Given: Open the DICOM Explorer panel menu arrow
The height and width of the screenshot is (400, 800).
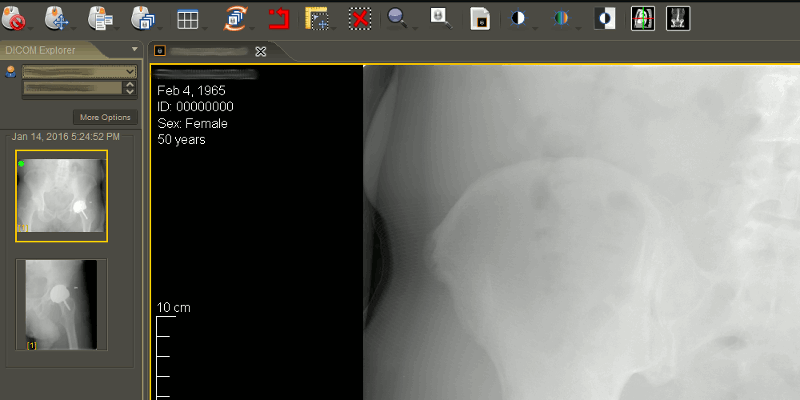Looking at the screenshot, I should (135, 49).
